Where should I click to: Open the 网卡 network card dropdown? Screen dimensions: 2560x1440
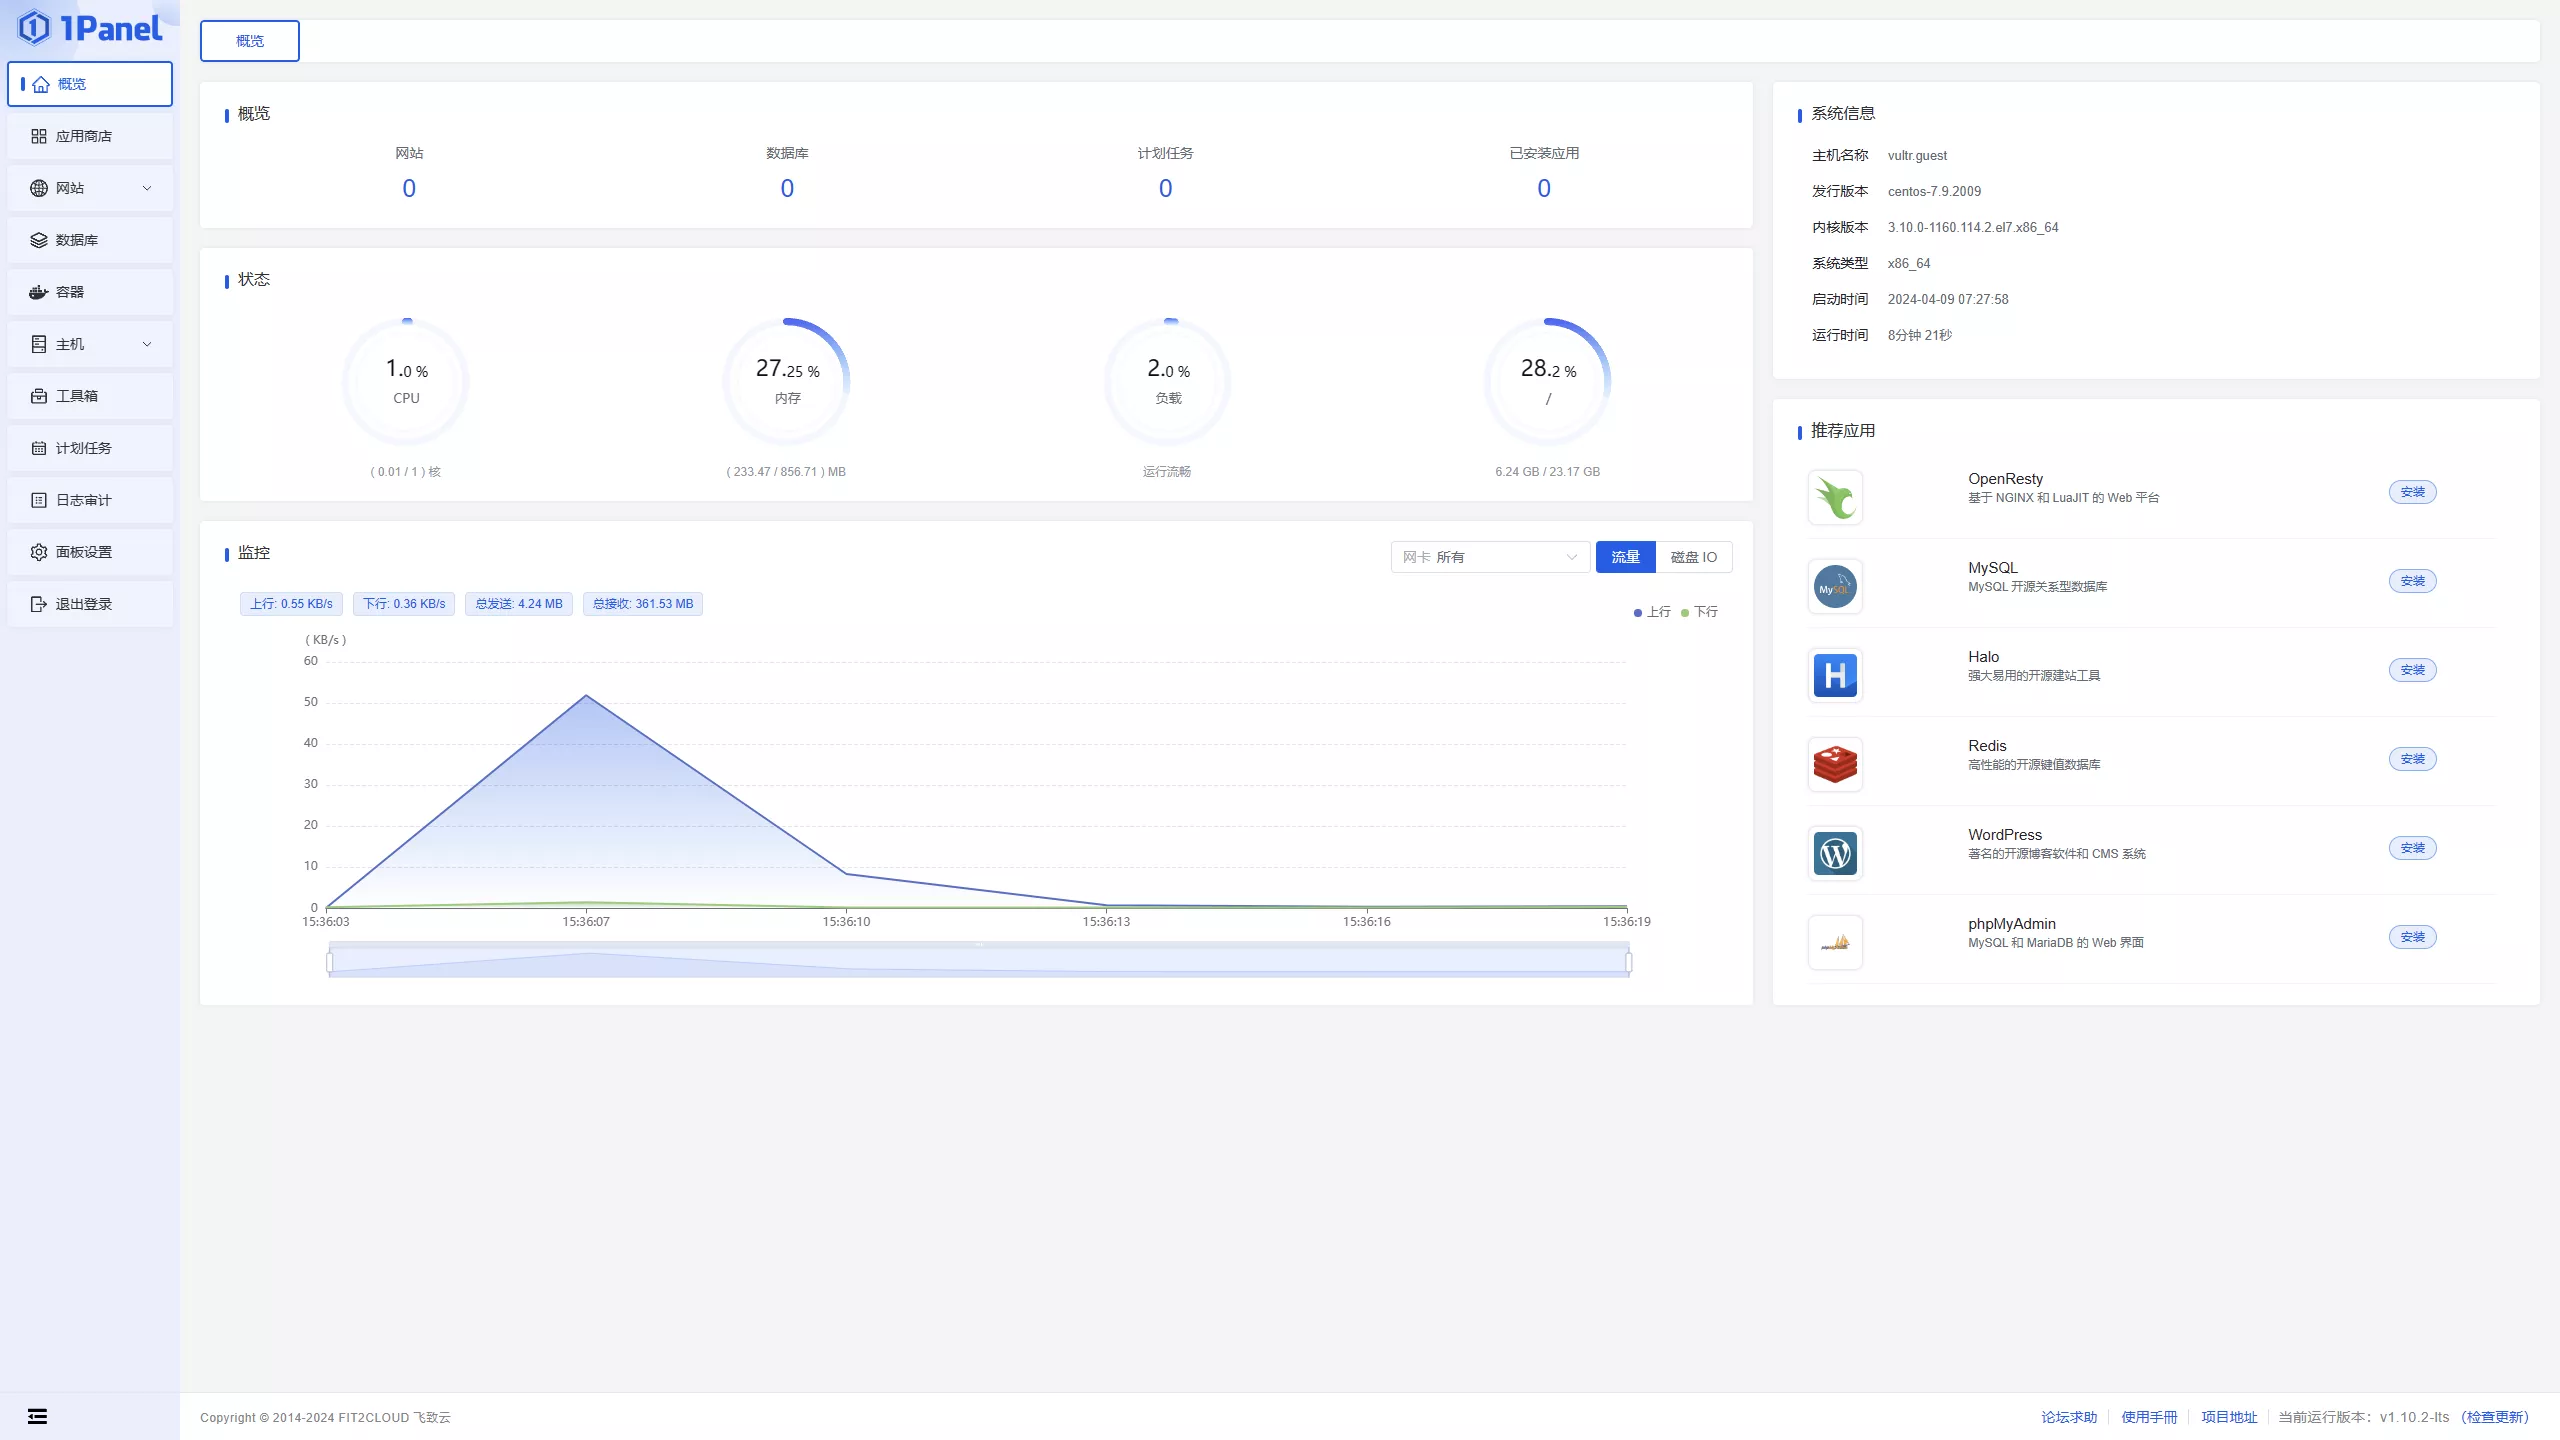pyautogui.click(x=1490, y=557)
